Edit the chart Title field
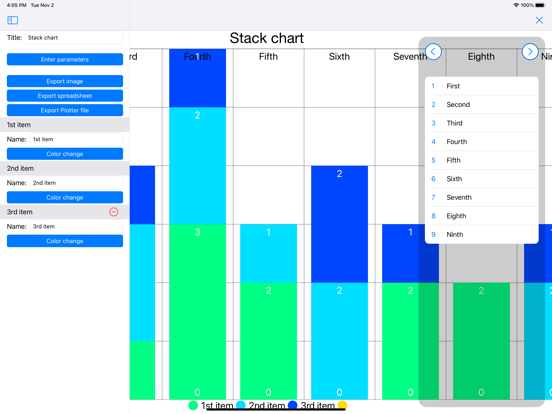The image size is (552, 414). [x=74, y=38]
